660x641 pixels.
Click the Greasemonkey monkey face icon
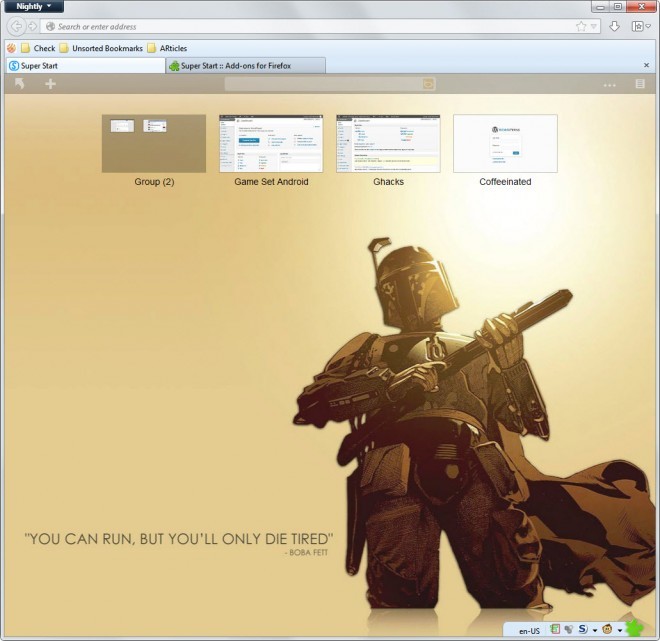pyautogui.click(x=607, y=630)
